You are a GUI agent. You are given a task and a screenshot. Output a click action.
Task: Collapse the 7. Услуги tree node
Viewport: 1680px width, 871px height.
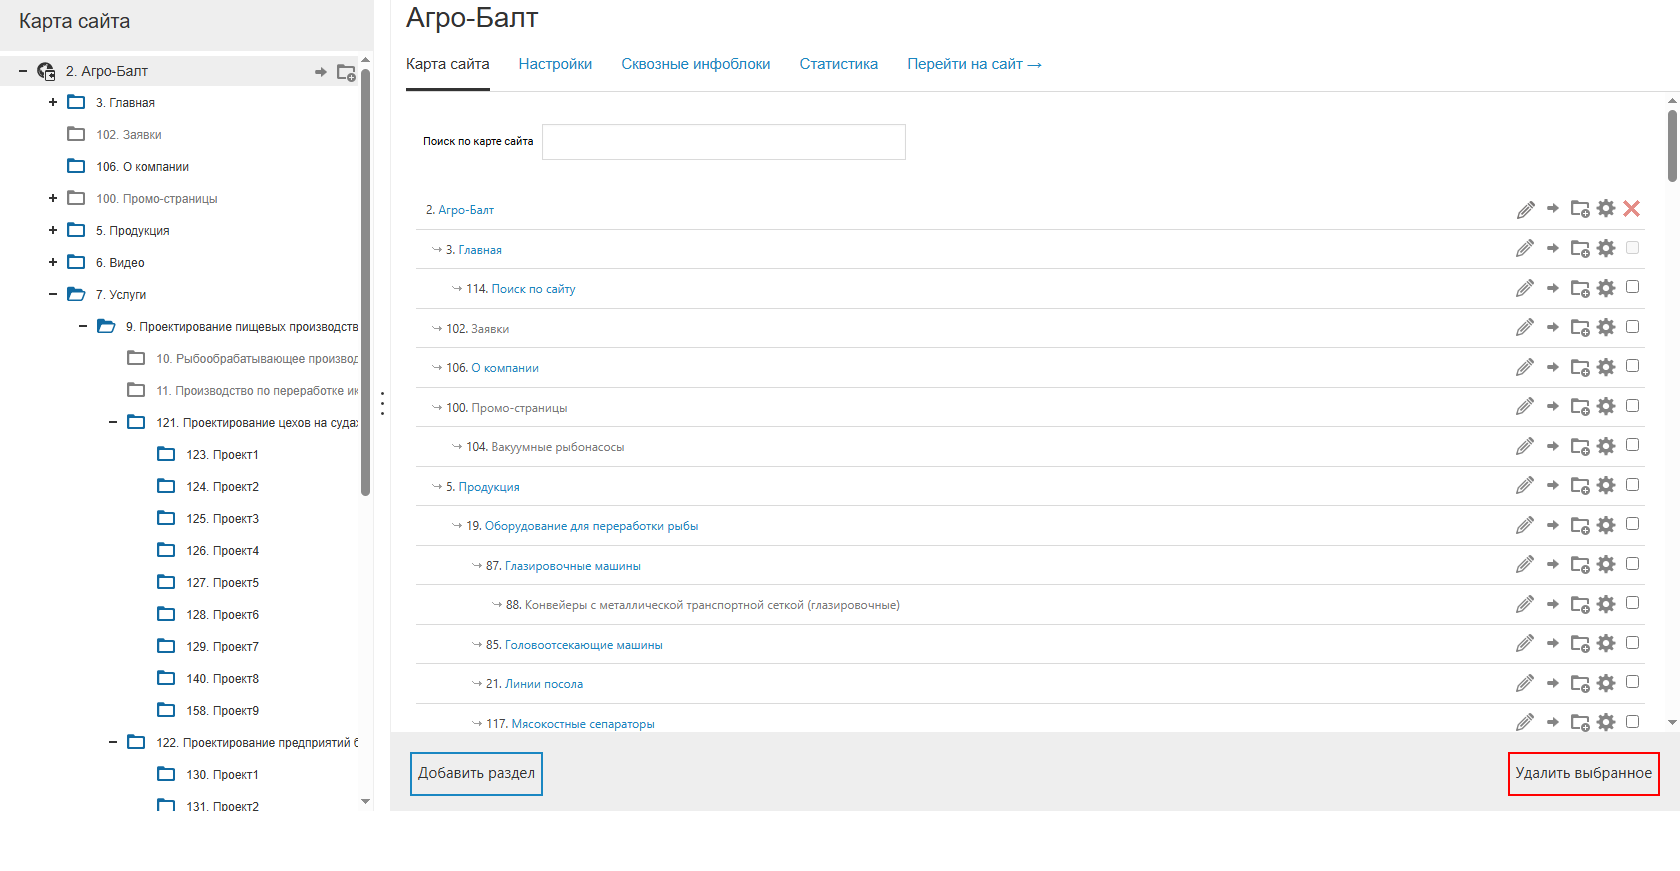click(x=53, y=294)
